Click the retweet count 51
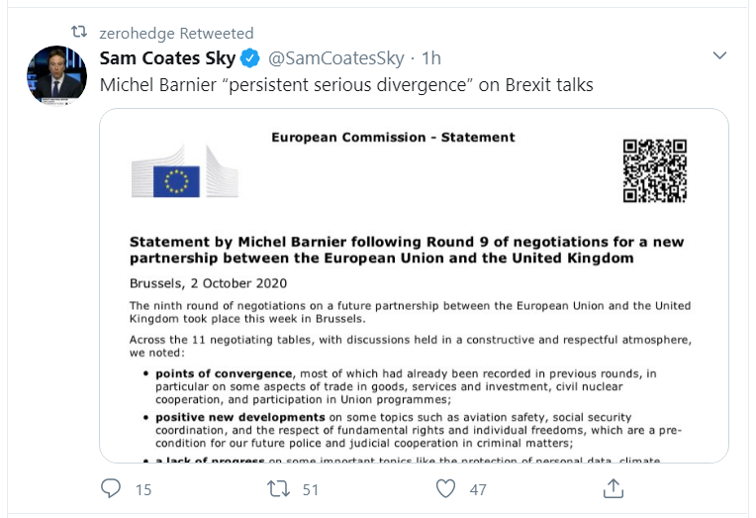 click(x=311, y=489)
